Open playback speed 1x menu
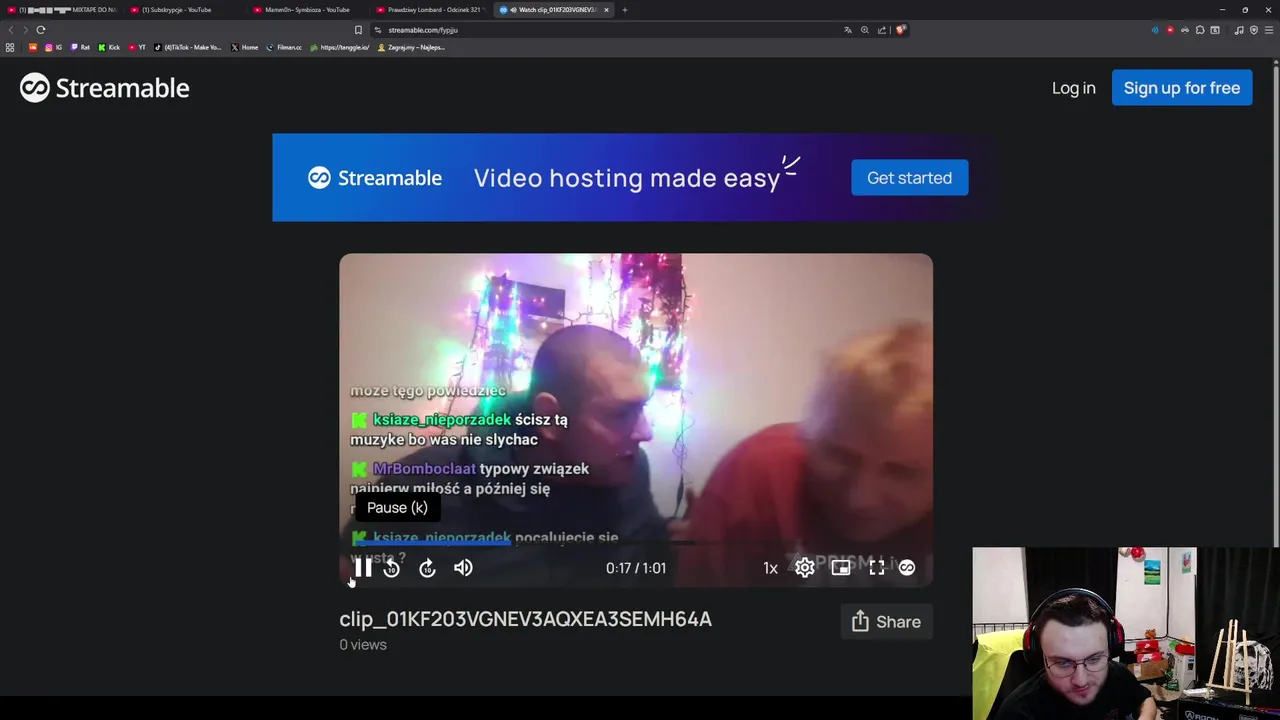The width and height of the screenshot is (1280, 720). tap(770, 568)
